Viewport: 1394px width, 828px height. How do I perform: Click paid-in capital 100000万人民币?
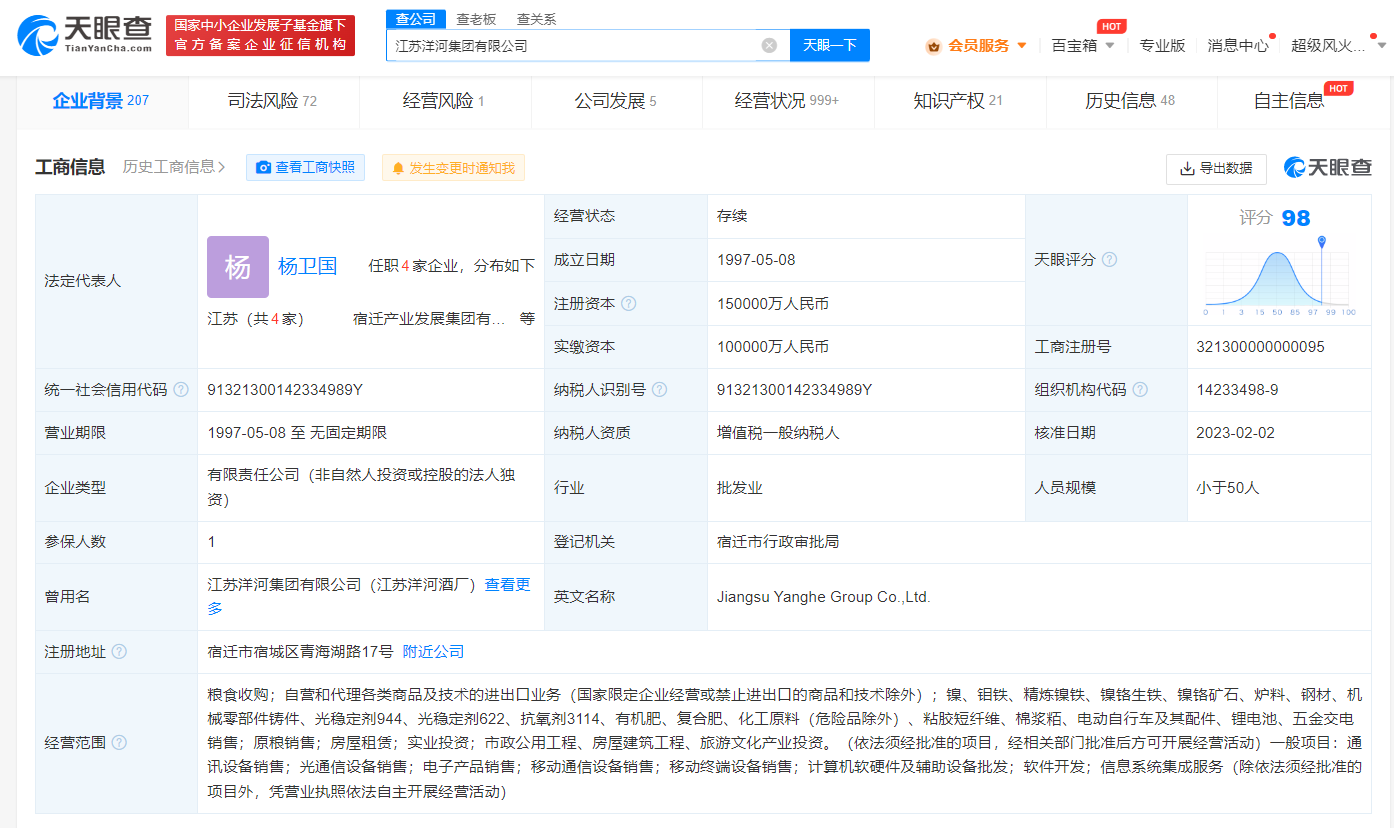pos(773,347)
